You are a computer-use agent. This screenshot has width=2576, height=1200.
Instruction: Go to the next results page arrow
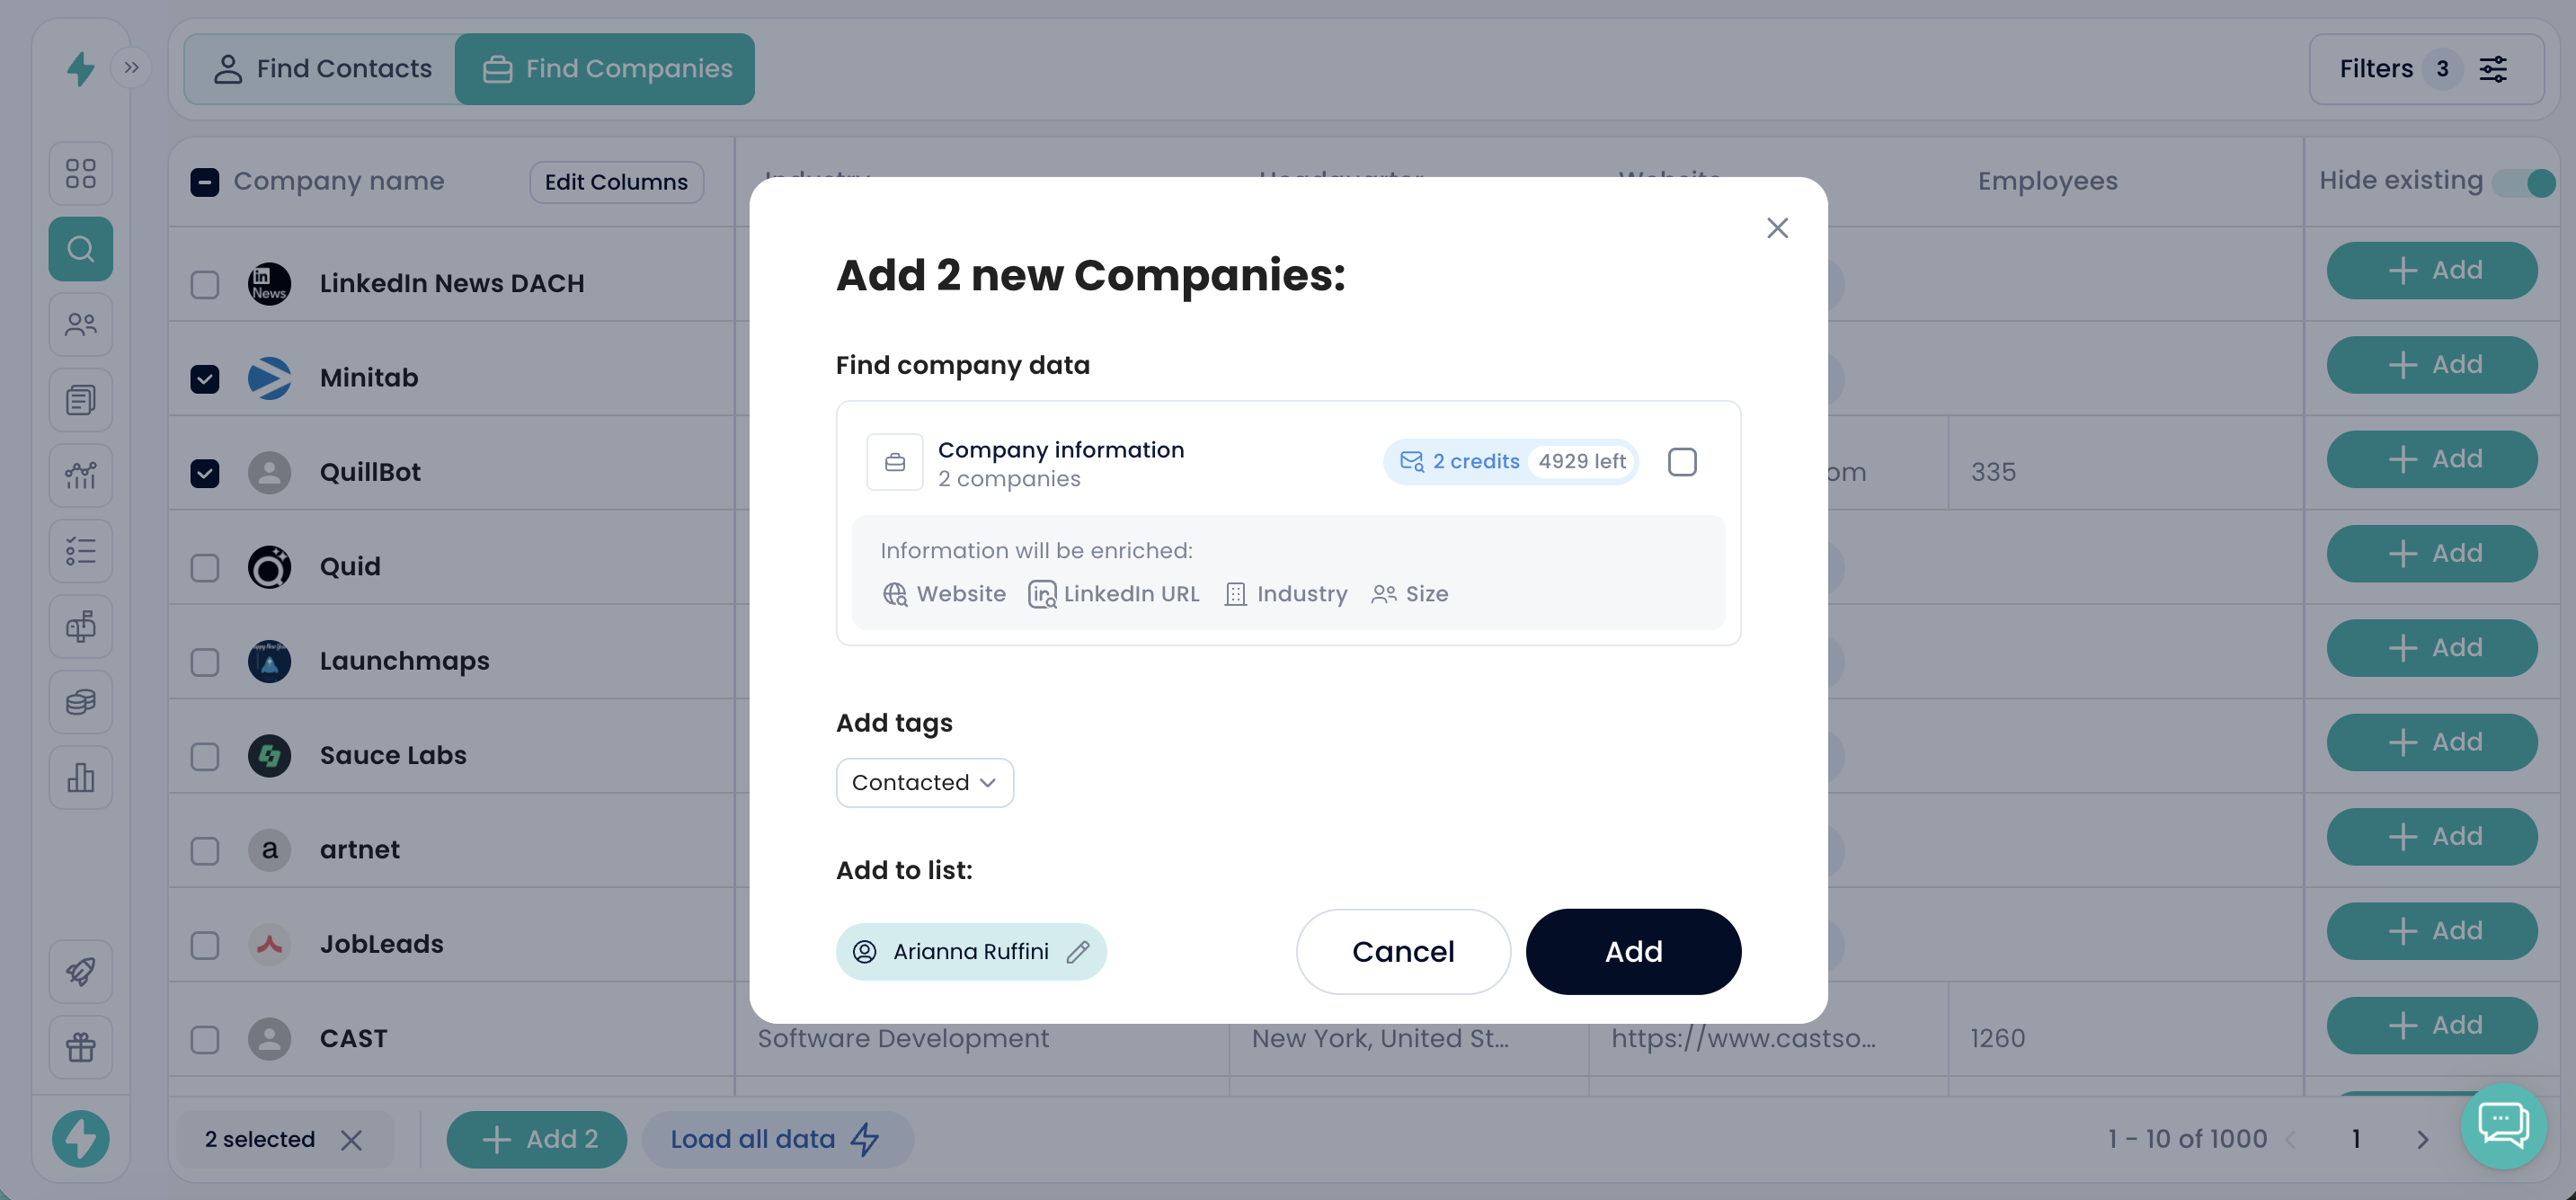pyautogui.click(x=2422, y=1140)
